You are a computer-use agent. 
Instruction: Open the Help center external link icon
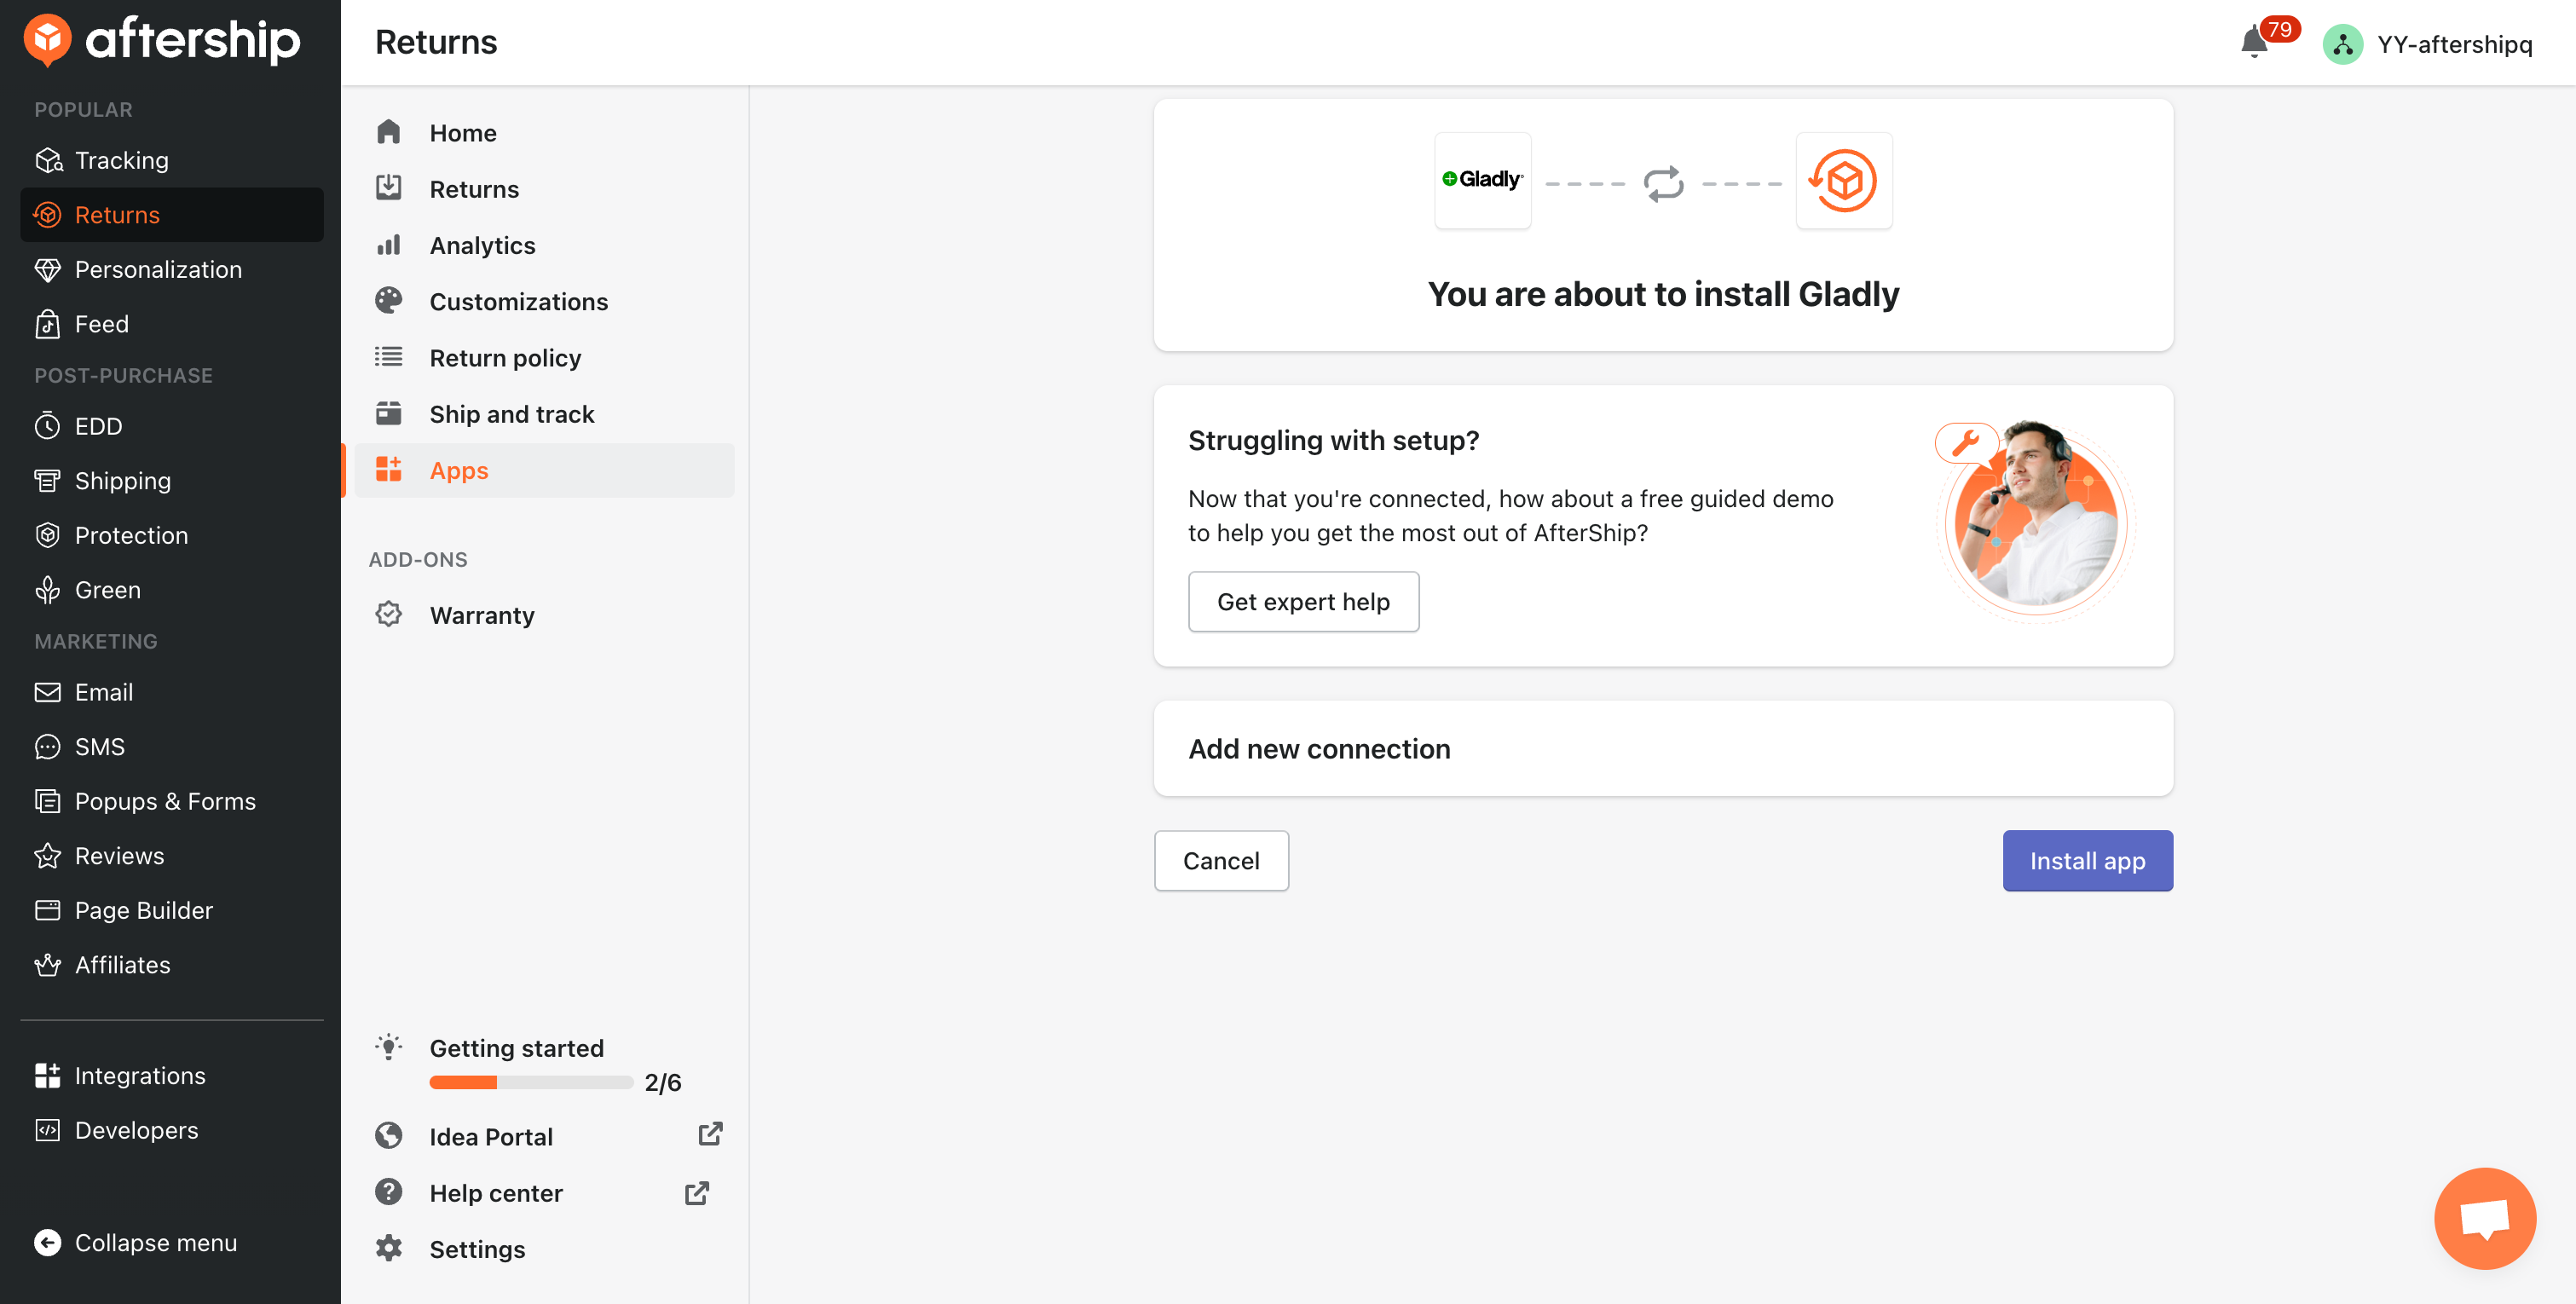click(x=697, y=1192)
